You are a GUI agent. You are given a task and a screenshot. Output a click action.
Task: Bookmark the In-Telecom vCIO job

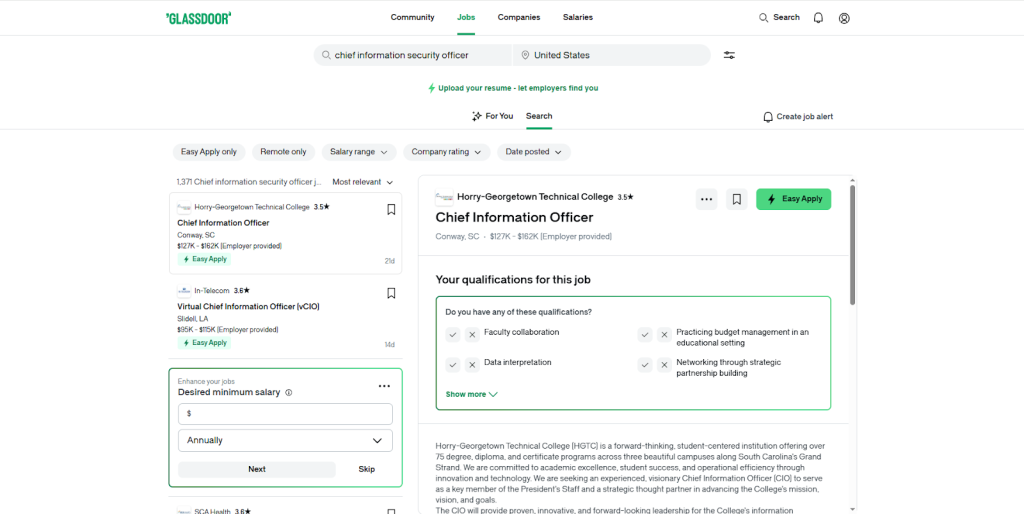pyautogui.click(x=391, y=293)
